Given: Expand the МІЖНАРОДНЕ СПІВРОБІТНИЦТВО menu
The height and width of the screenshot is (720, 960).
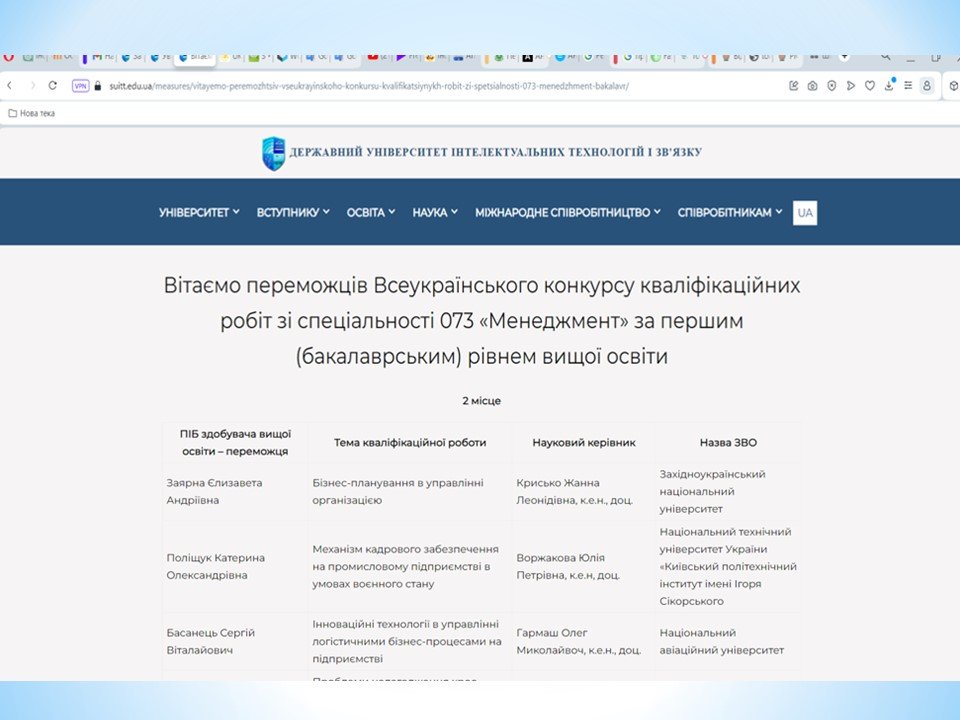Looking at the screenshot, I should [x=568, y=212].
